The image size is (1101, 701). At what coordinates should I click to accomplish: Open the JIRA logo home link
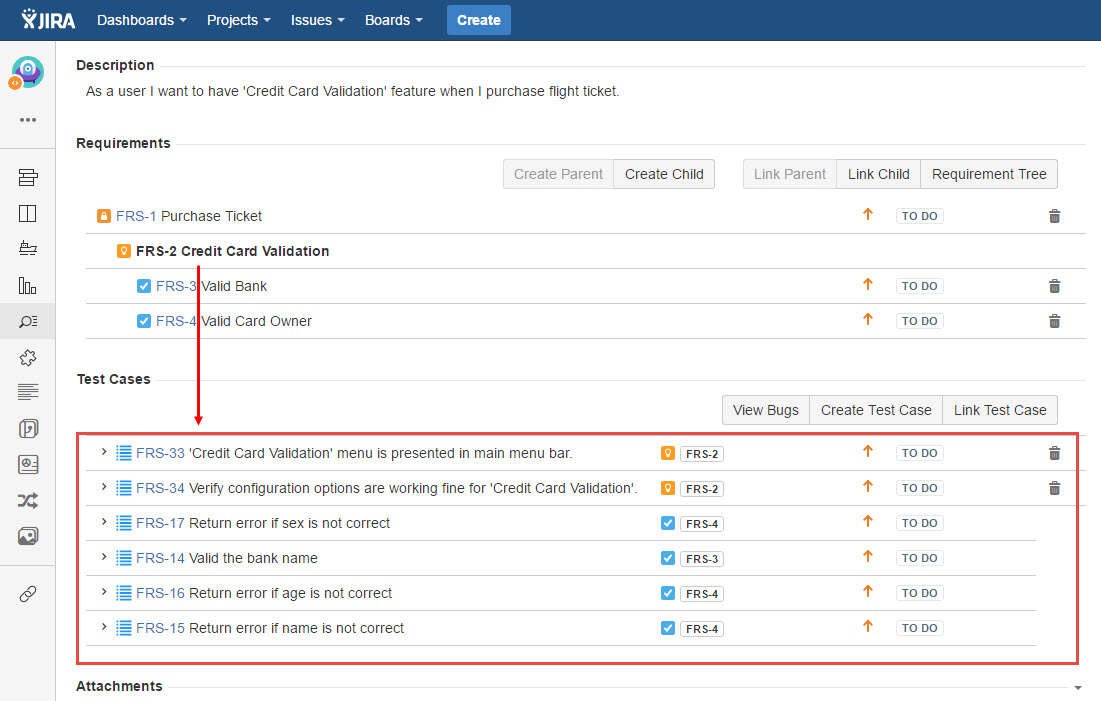[48, 20]
